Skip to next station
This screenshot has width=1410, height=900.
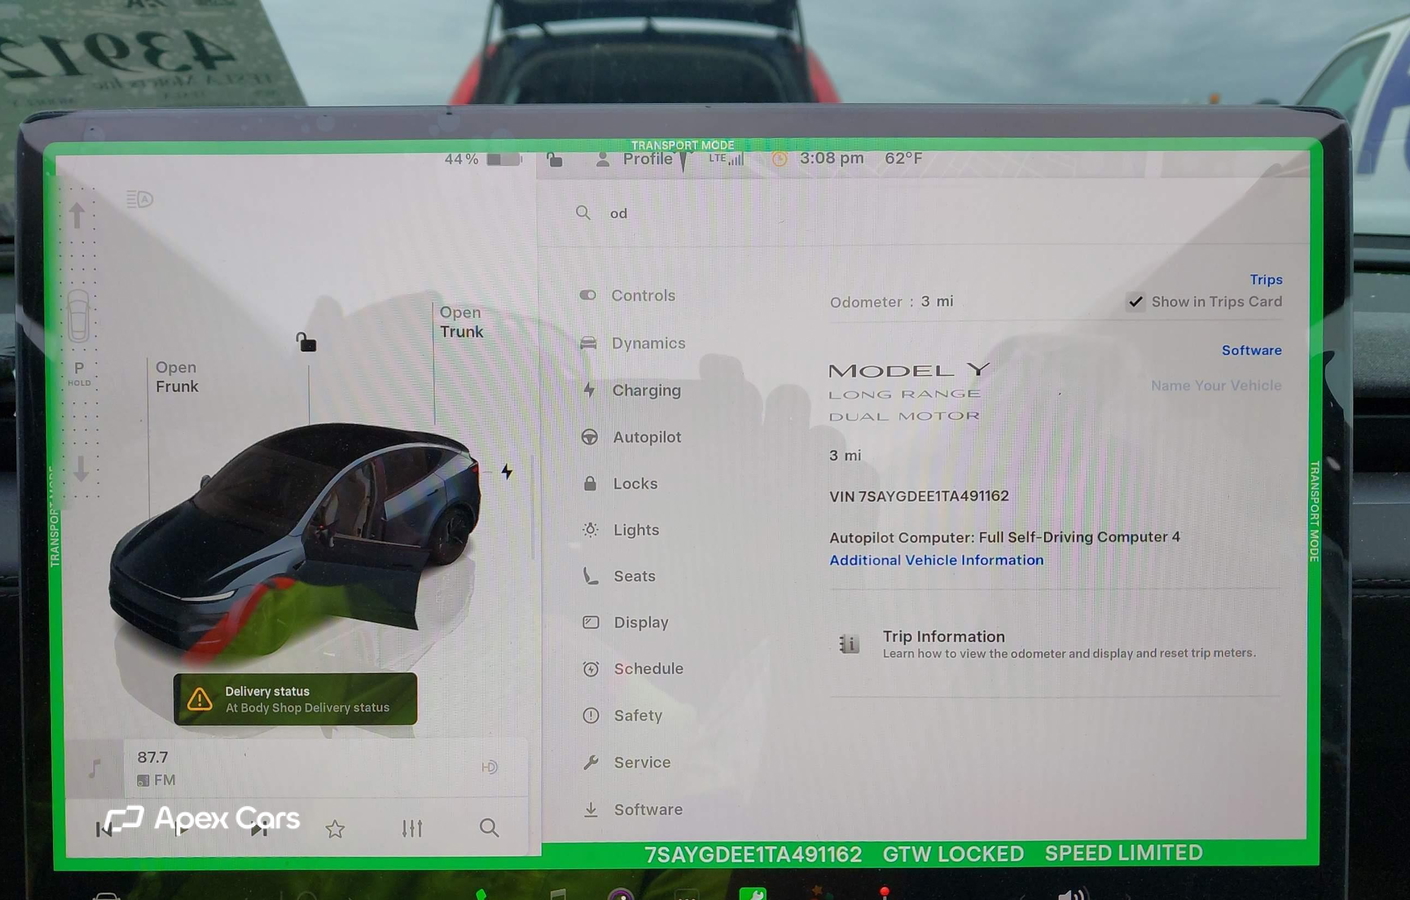pyautogui.click(x=259, y=829)
